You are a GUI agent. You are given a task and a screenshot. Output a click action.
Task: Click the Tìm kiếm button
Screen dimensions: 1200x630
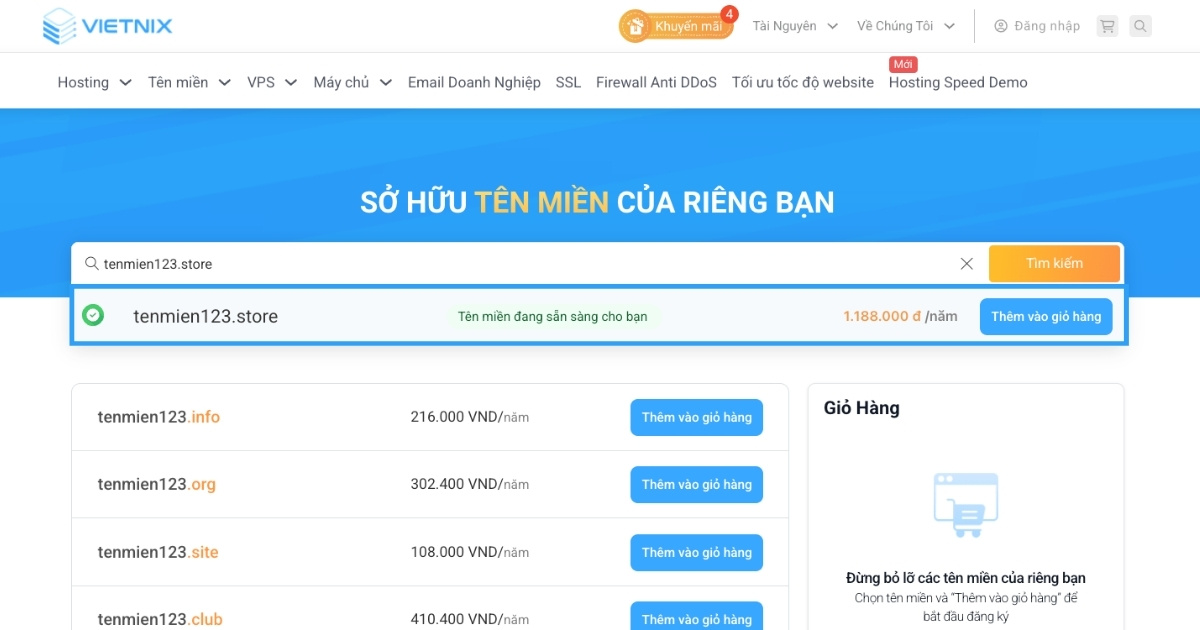[1055, 263]
